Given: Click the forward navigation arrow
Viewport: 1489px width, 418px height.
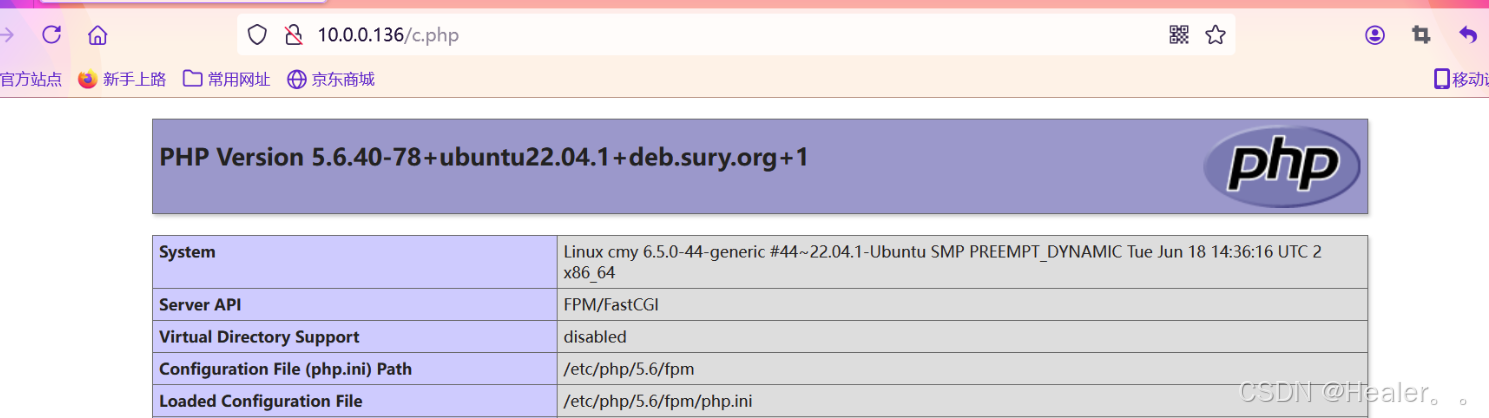Looking at the screenshot, I should pyautogui.click(x=7, y=35).
